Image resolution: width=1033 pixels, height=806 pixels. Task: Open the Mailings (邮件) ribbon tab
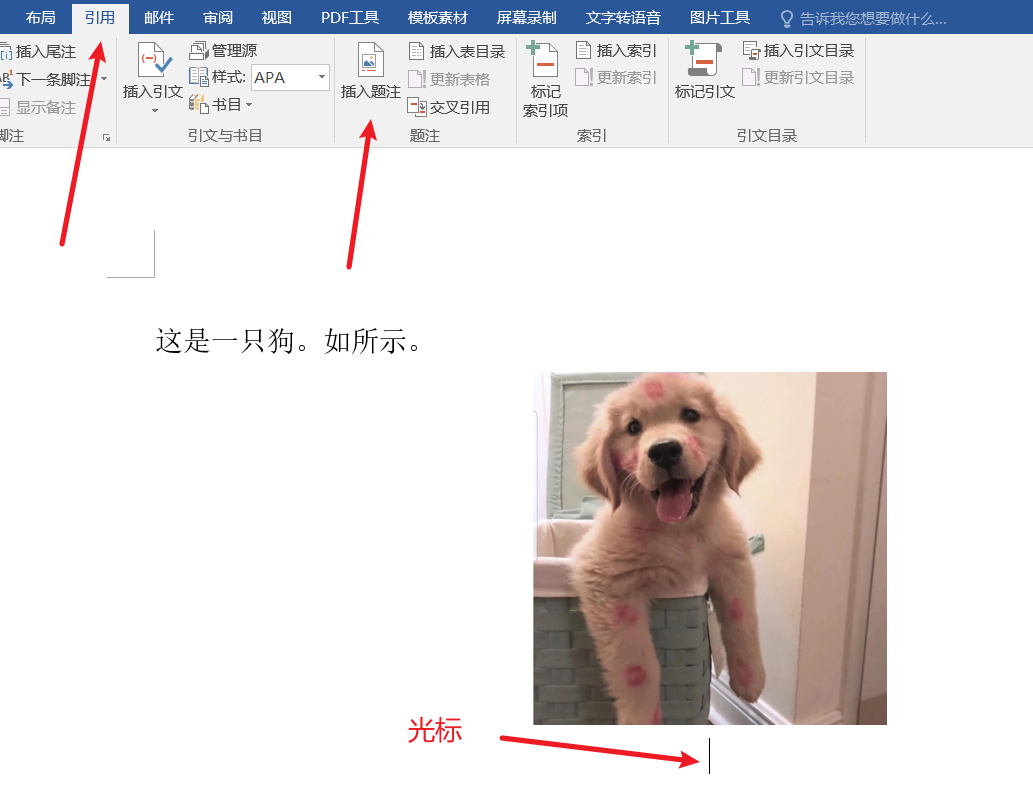158,16
